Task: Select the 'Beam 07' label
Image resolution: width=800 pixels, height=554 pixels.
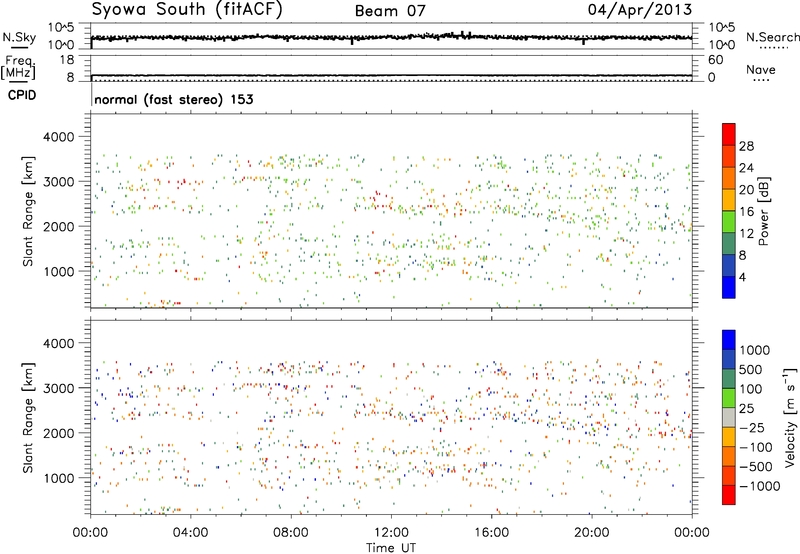Action: pos(390,11)
